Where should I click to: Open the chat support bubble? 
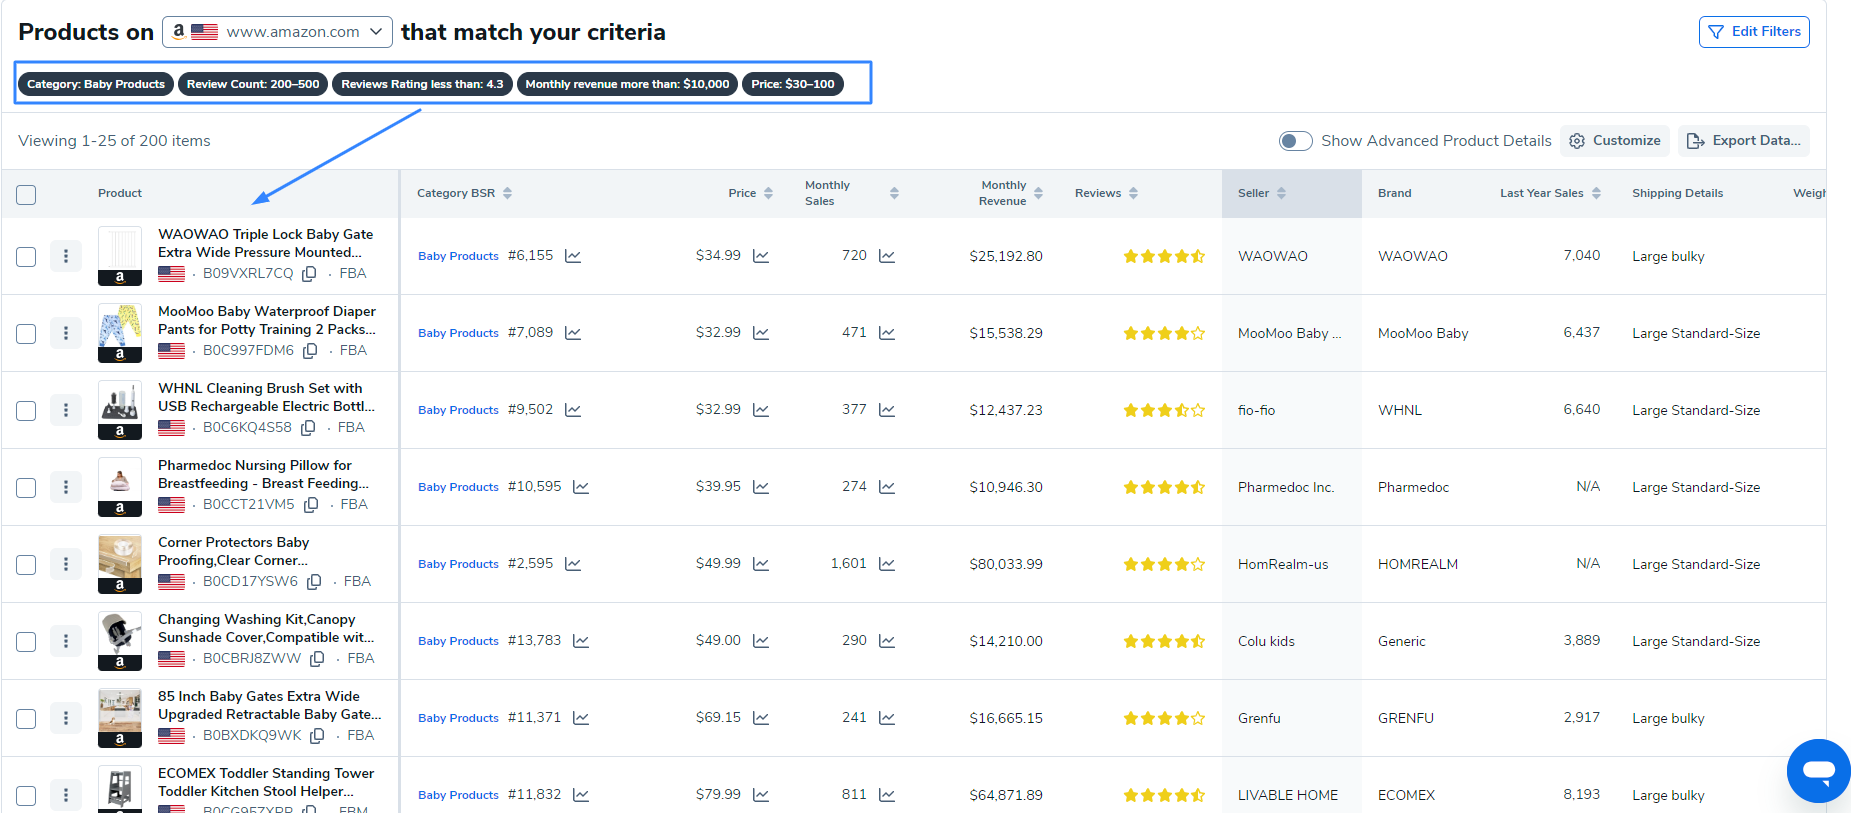[1819, 771]
